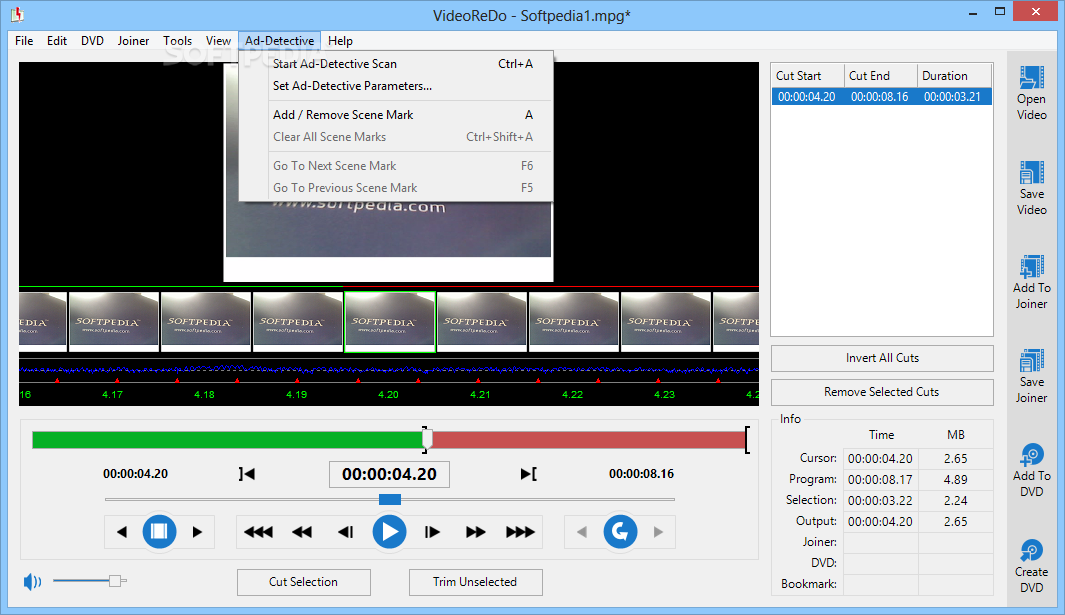The image size is (1065, 615).
Task: Click the black right arrow beside stop button
Action: point(197,532)
